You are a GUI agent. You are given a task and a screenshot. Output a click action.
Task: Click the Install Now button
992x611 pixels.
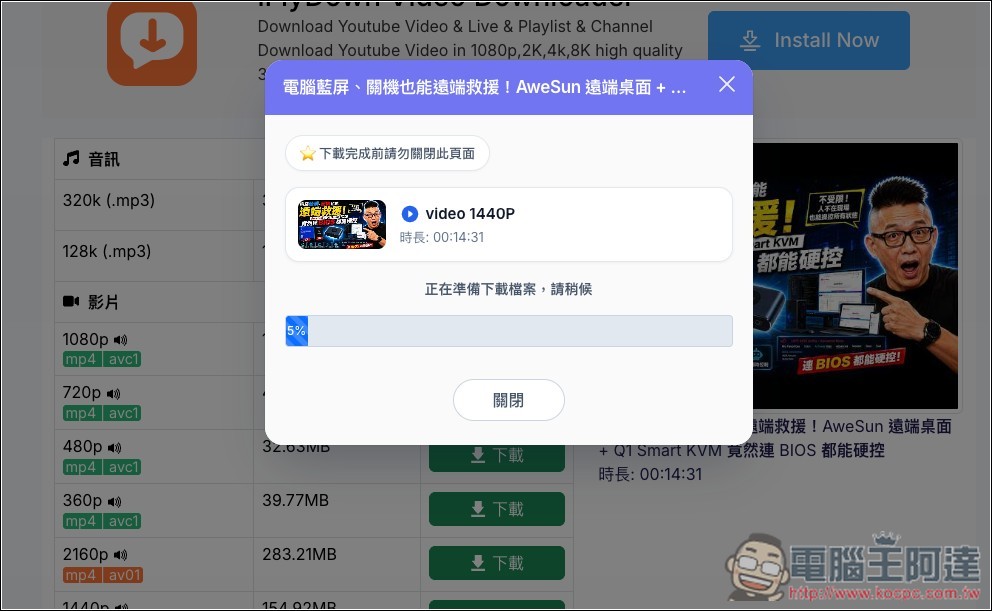[809, 40]
